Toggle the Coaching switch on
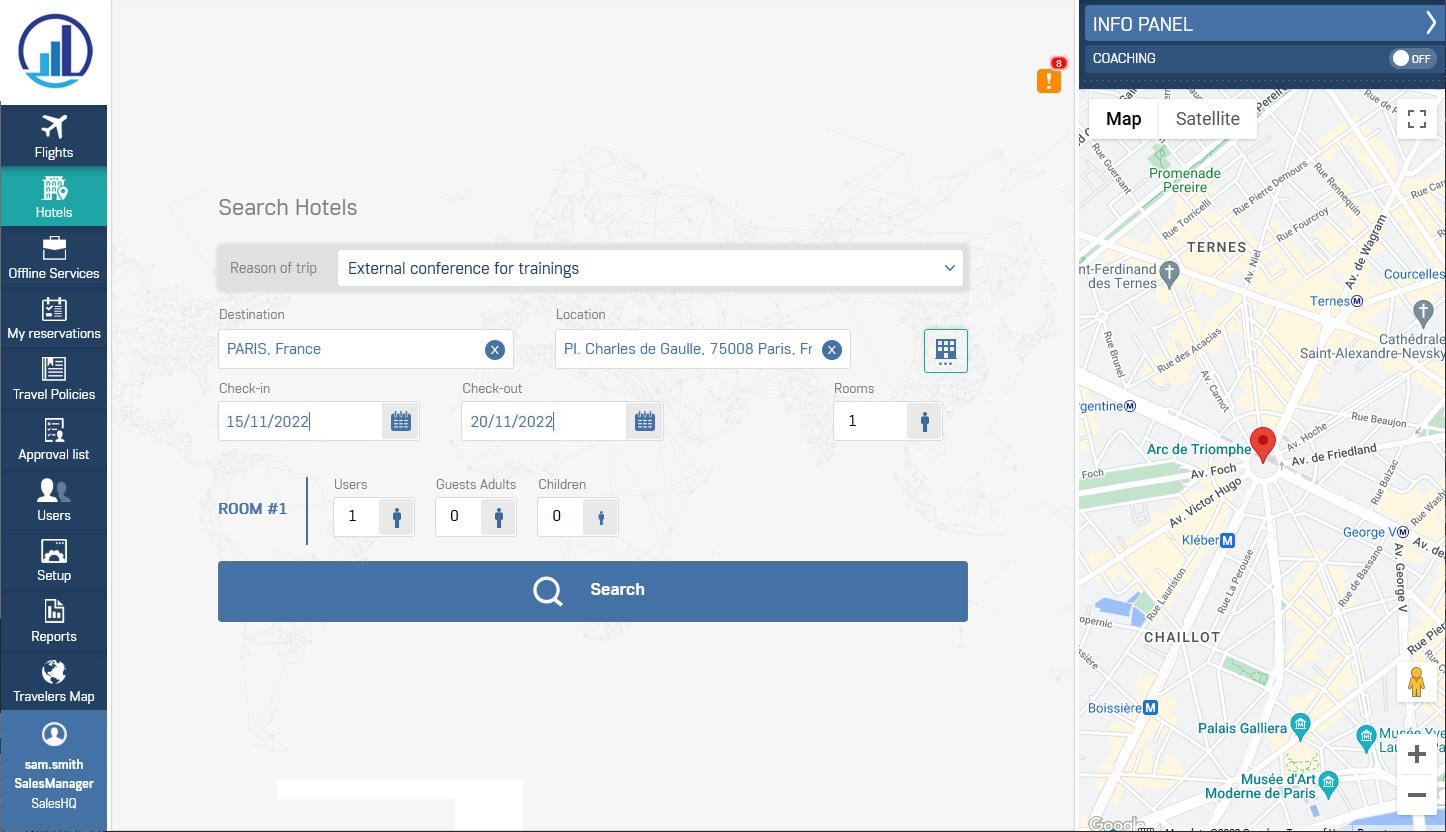 (x=1412, y=59)
